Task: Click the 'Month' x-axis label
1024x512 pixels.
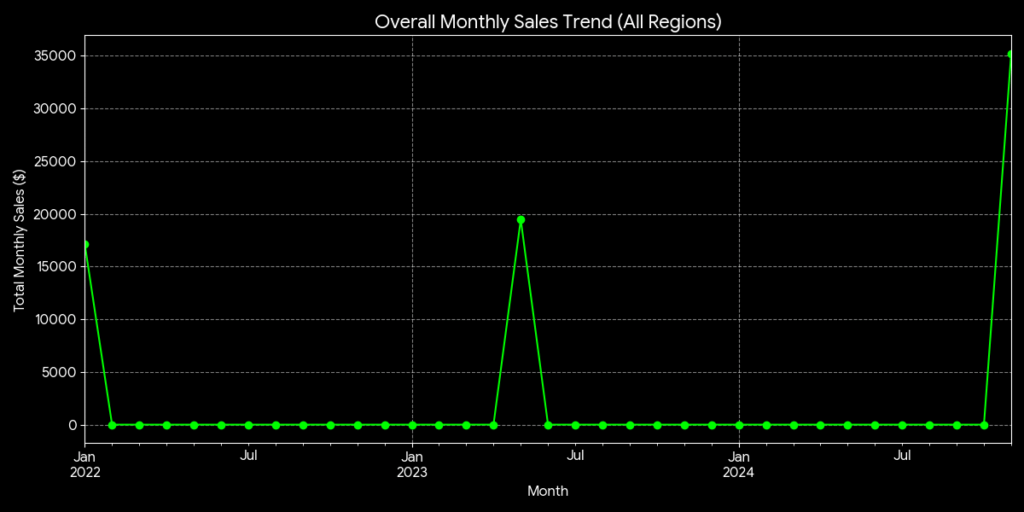Action: pyautogui.click(x=548, y=491)
